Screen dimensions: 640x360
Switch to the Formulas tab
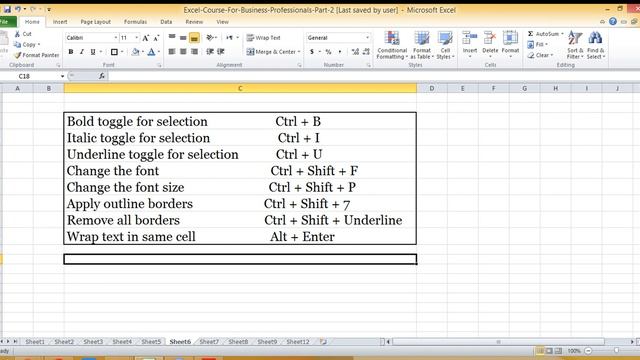135,22
